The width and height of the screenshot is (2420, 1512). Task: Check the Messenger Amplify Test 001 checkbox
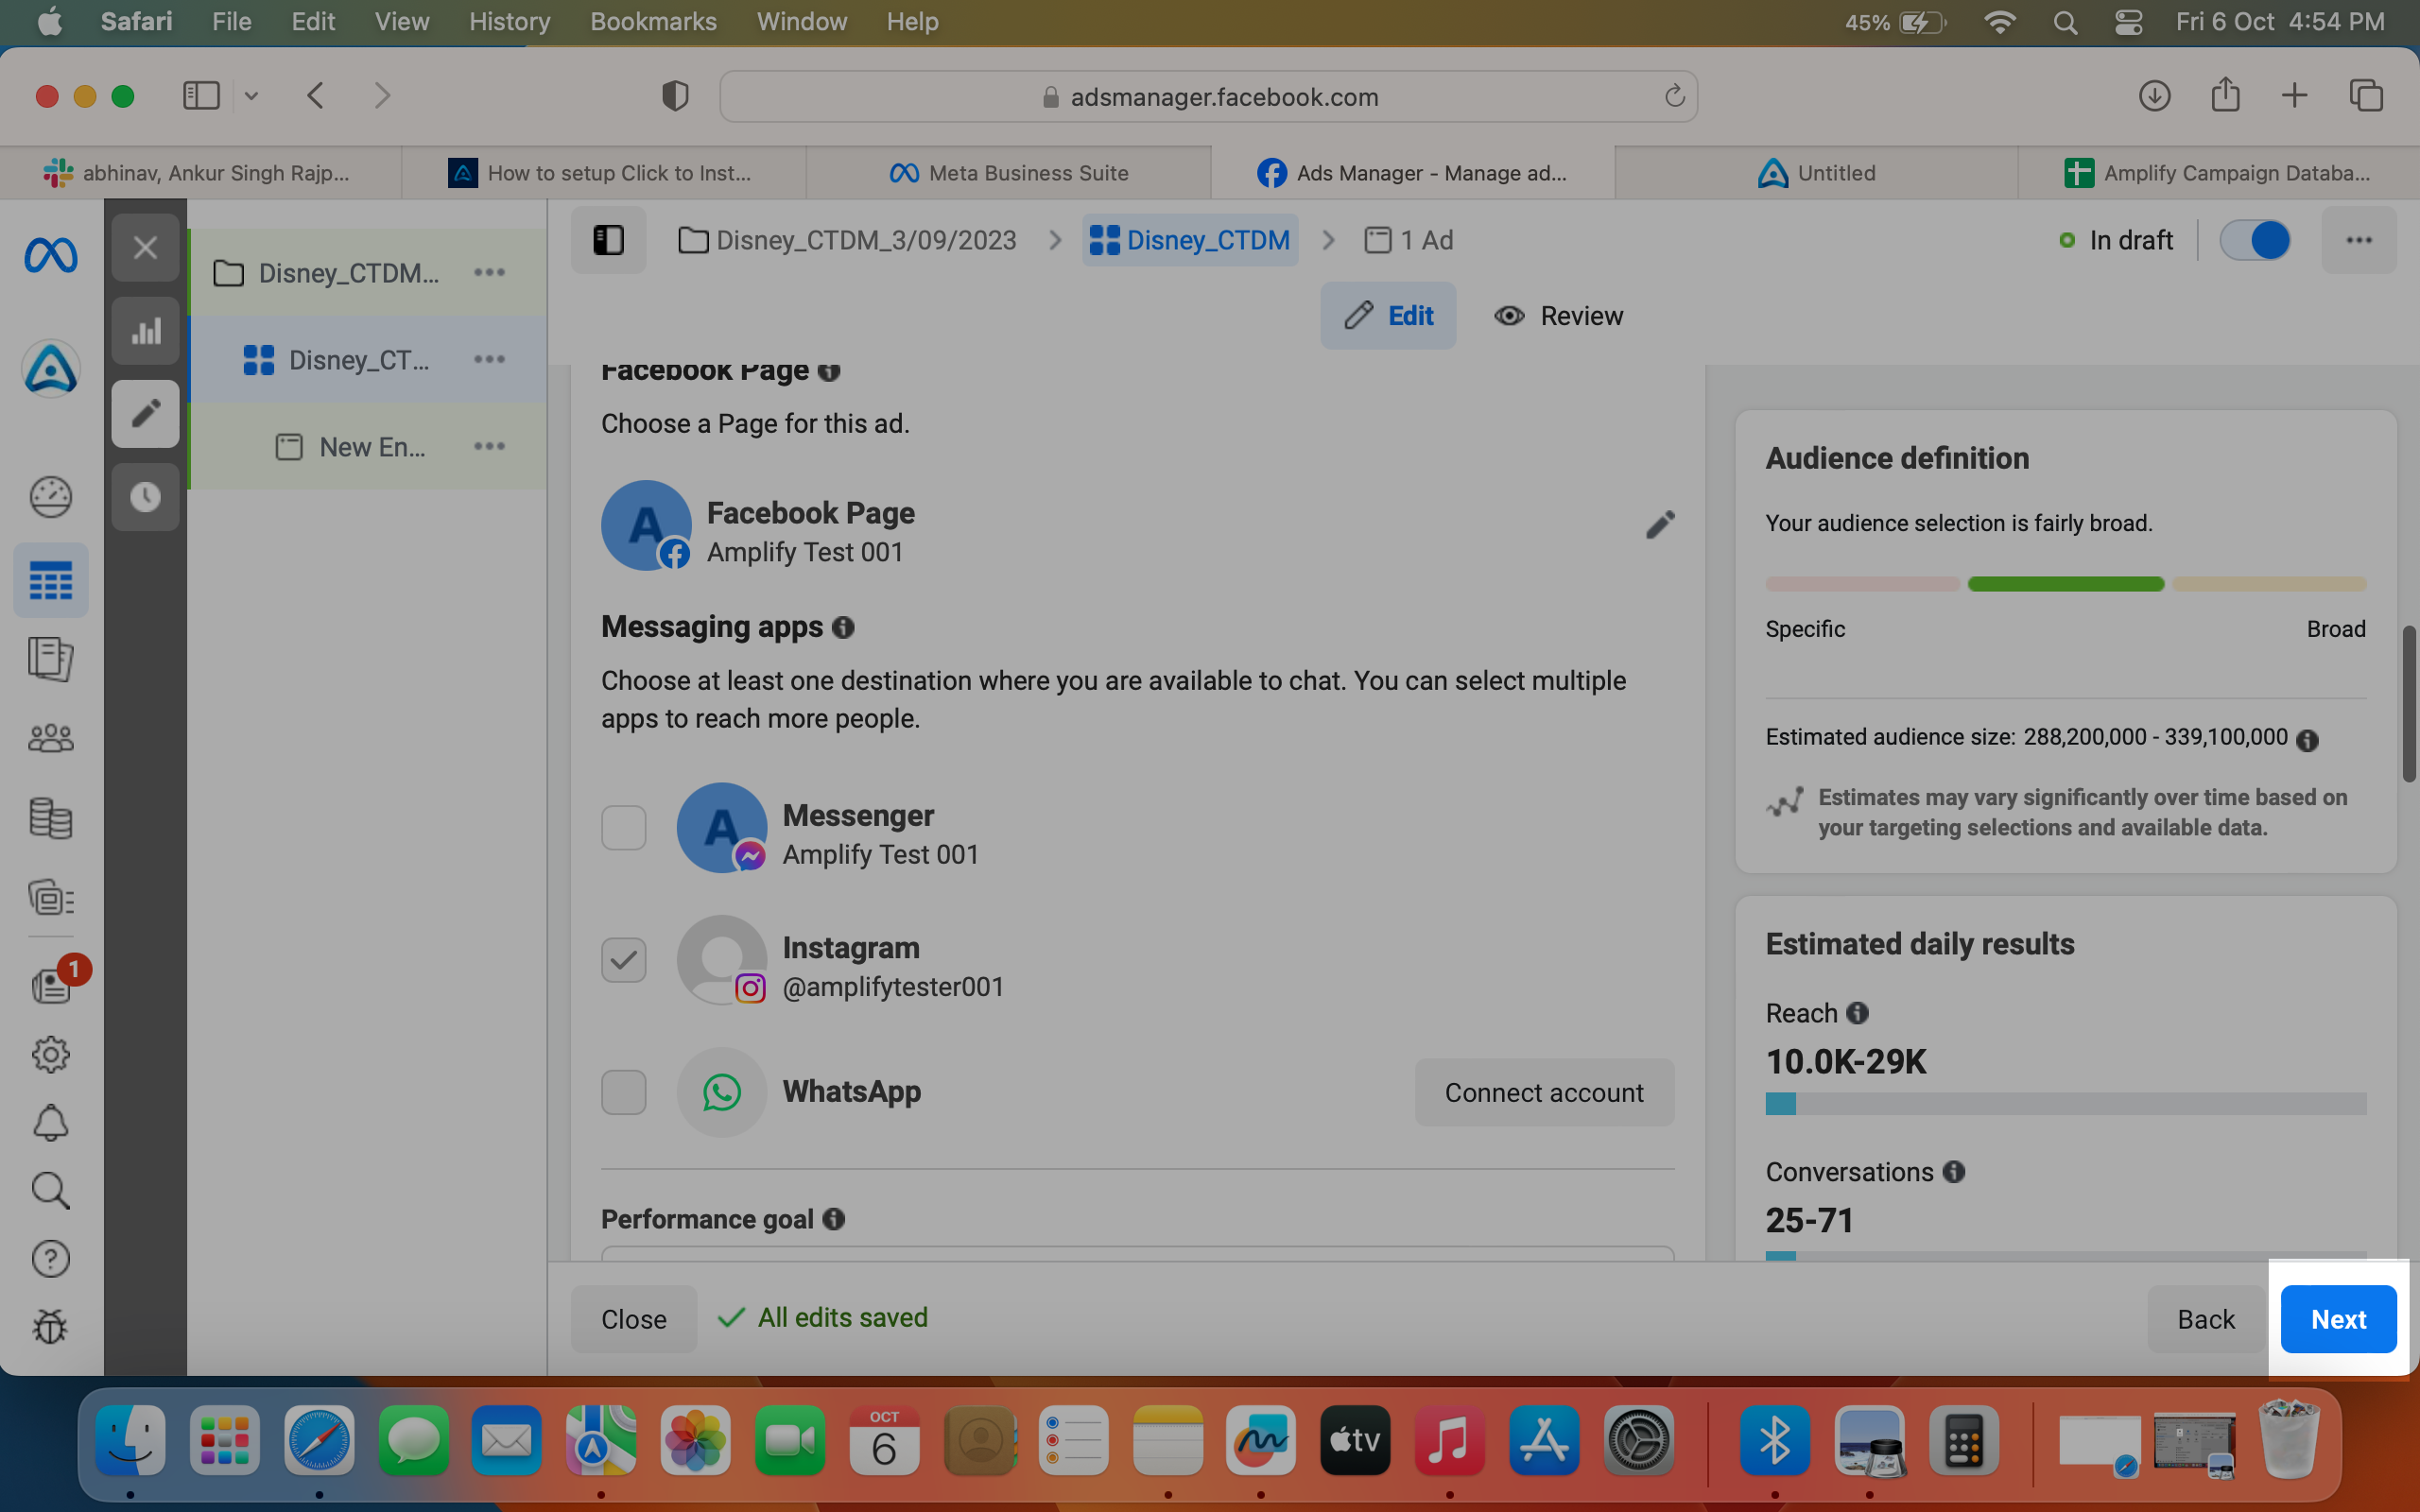(x=624, y=828)
